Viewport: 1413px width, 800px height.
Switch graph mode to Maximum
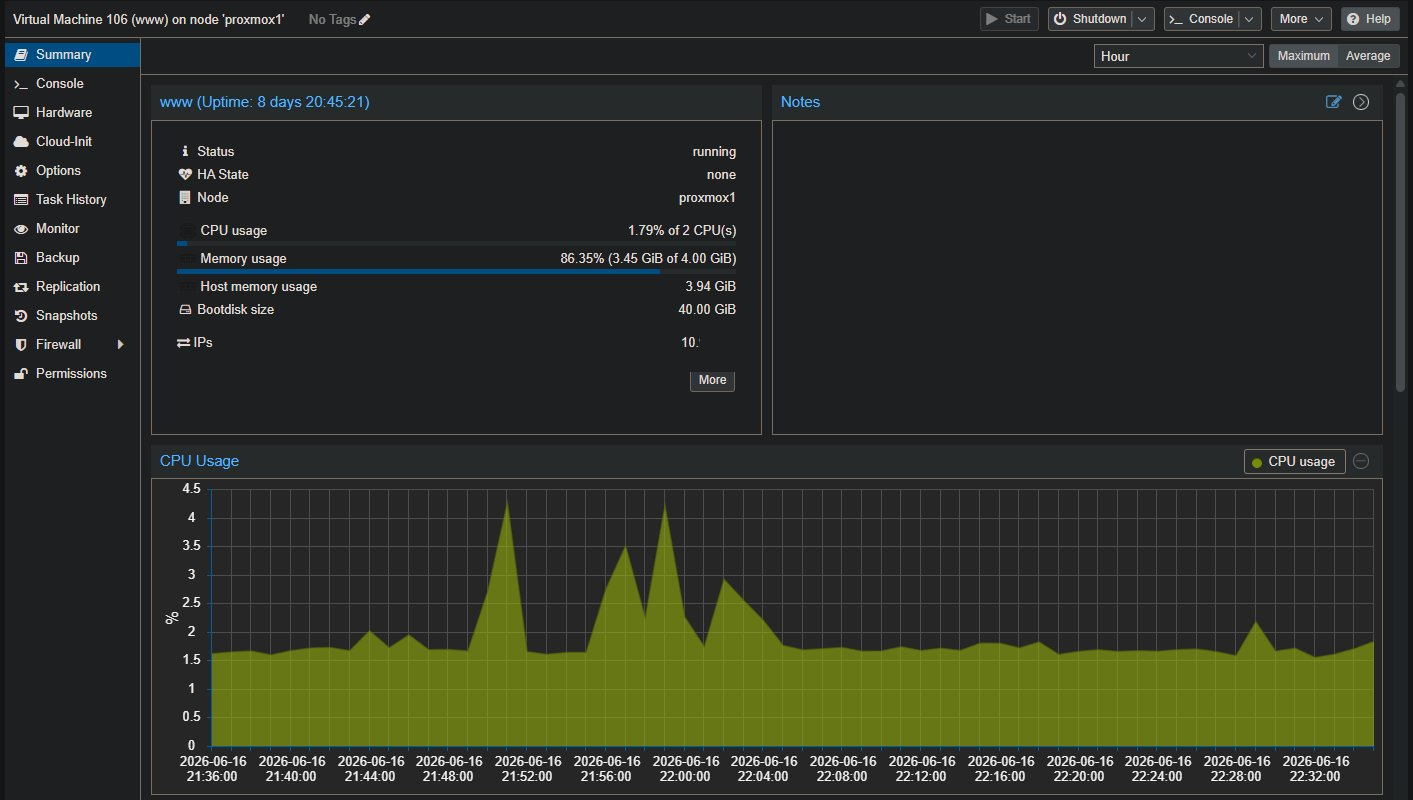click(x=1303, y=56)
